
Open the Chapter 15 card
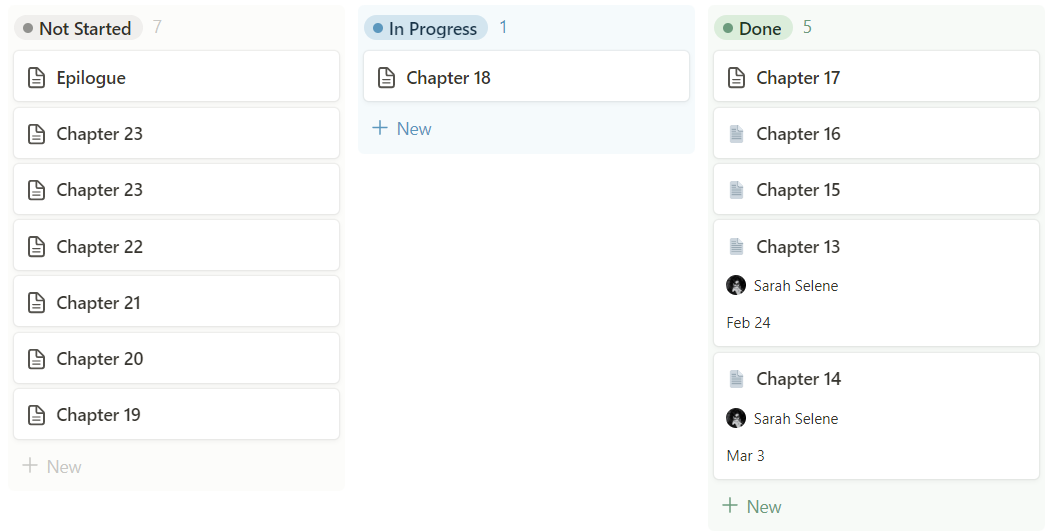(x=876, y=190)
